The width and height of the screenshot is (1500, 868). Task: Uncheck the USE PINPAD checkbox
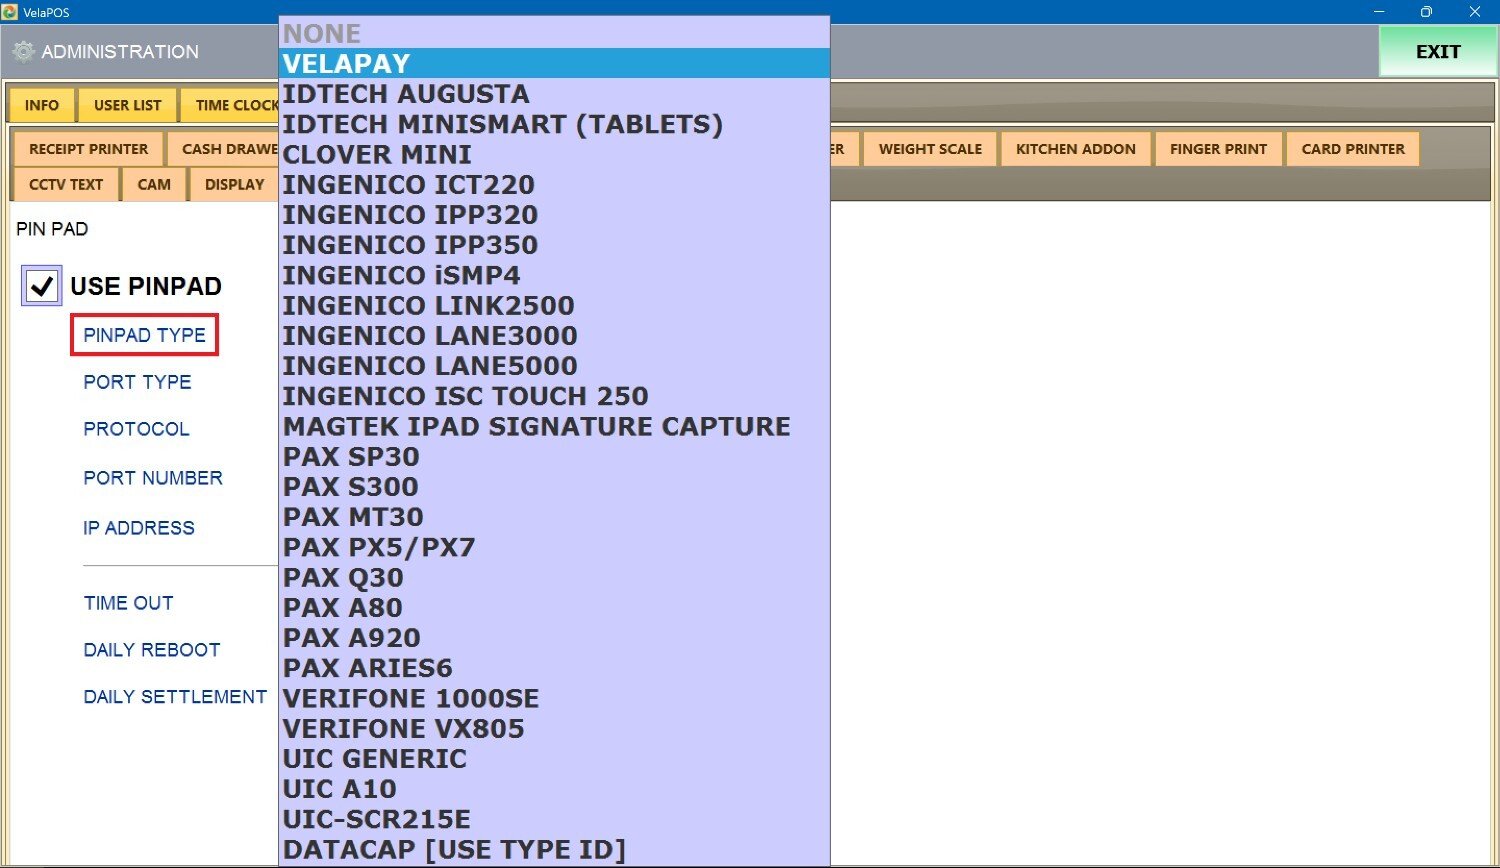[42, 286]
